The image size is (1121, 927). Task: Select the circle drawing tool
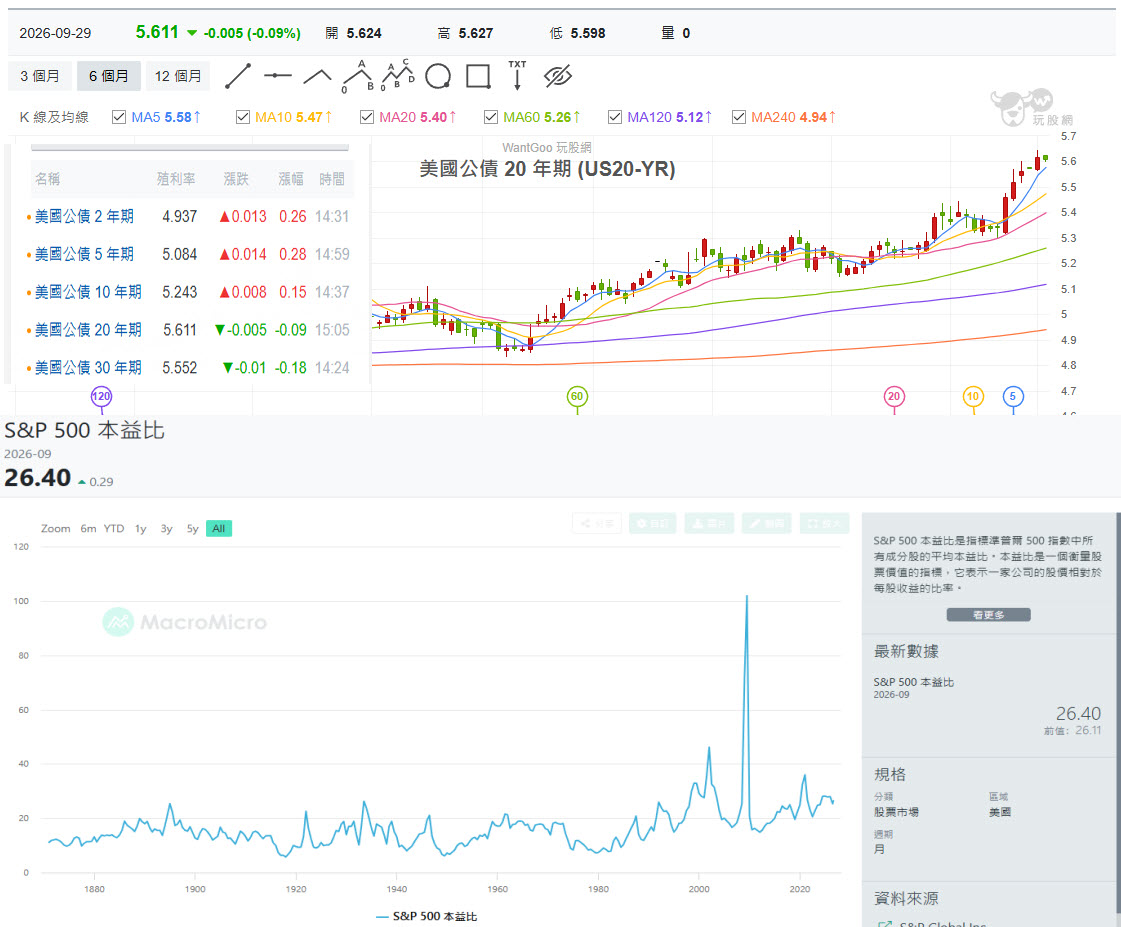(x=438, y=76)
